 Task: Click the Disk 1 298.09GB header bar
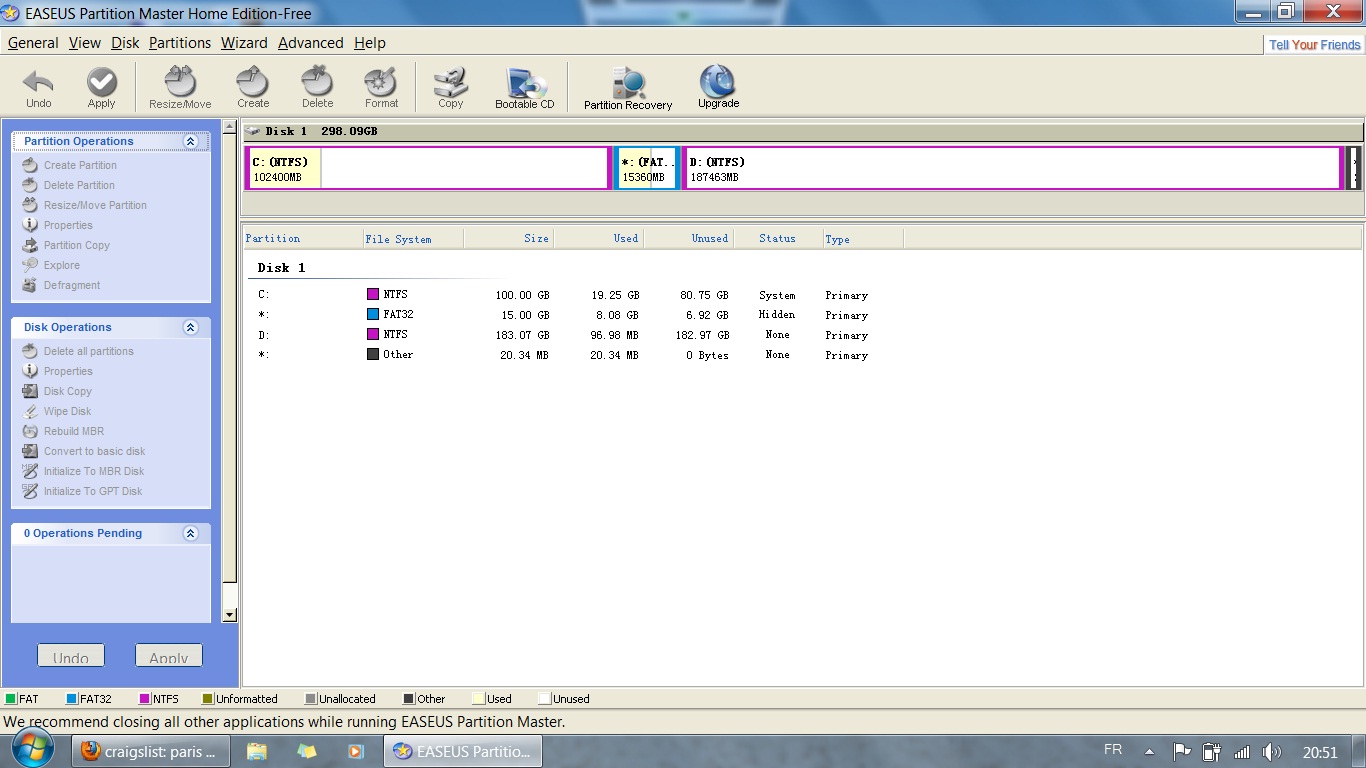(x=803, y=131)
